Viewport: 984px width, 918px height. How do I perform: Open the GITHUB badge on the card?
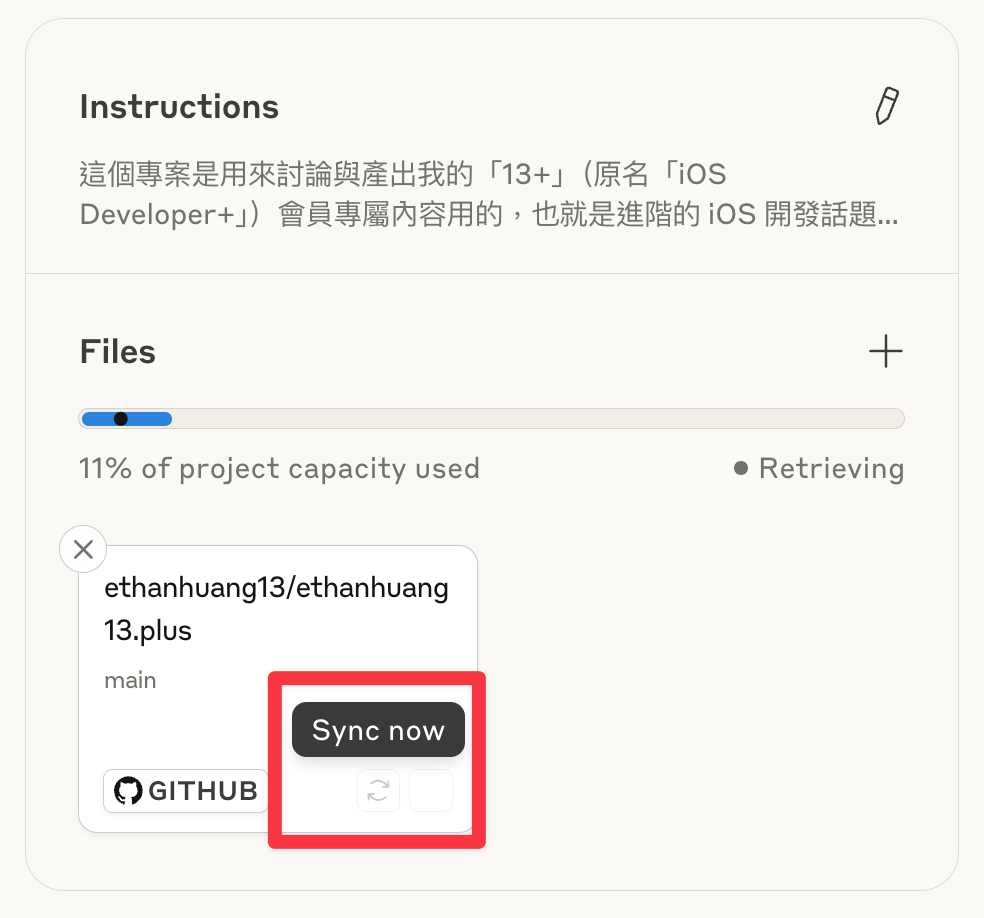[x=186, y=791]
